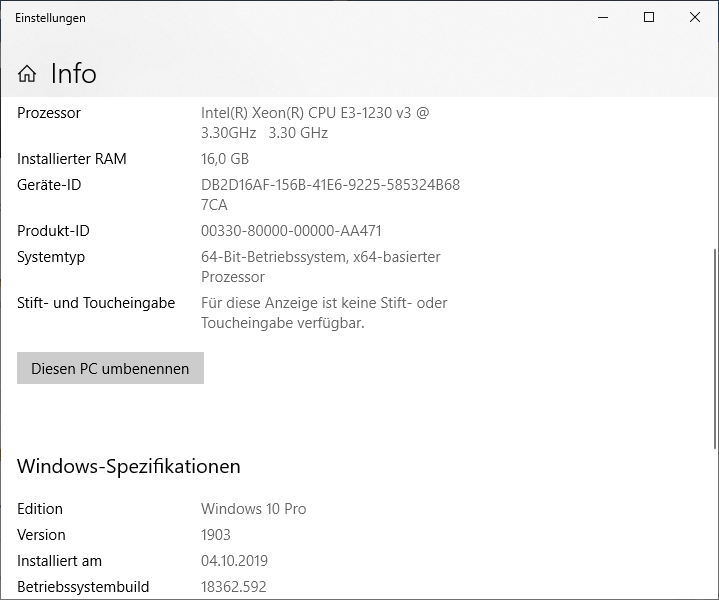This screenshot has height=600, width=719.
Task: Click the Windows 10 Pro edition value
Action: pos(253,509)
